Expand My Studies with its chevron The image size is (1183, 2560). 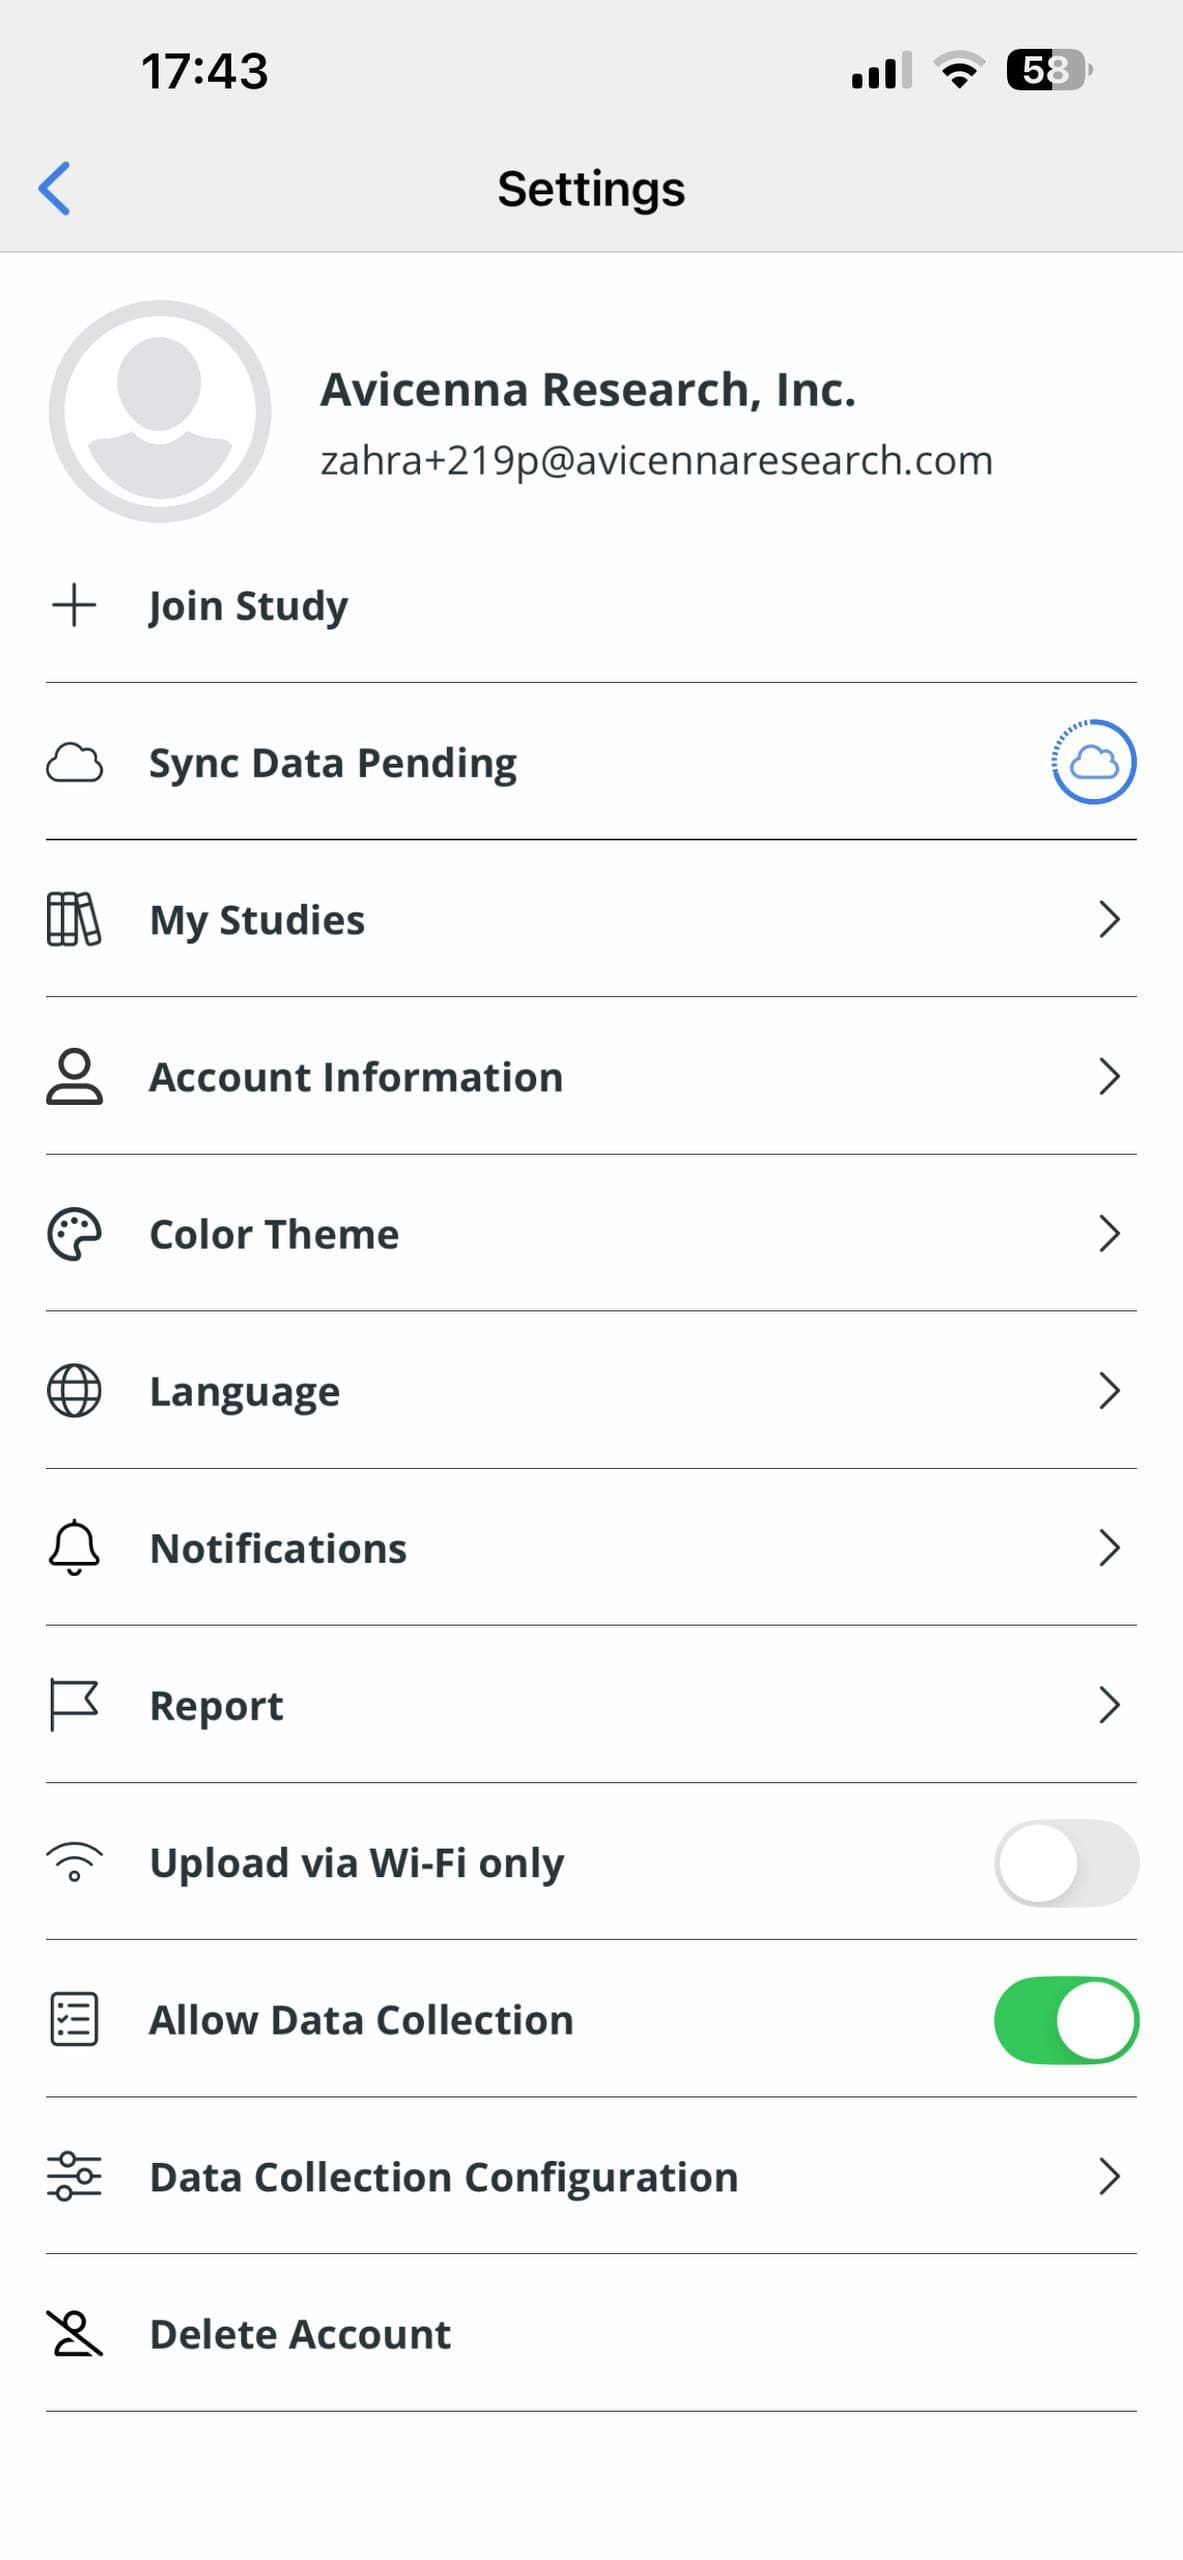(x=1108, y=919)
